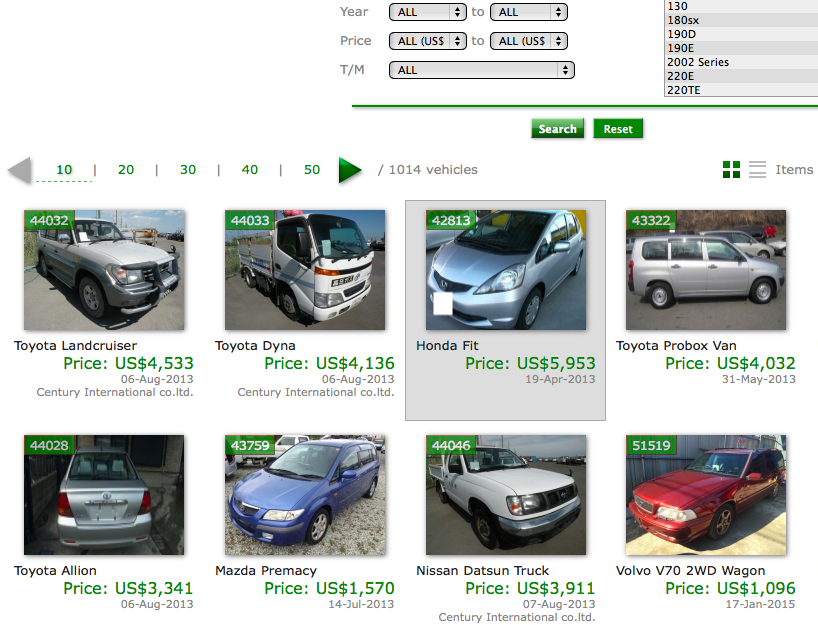
Task: Click date 31-May-2013 on Probox Van
Action: point(759,379)
